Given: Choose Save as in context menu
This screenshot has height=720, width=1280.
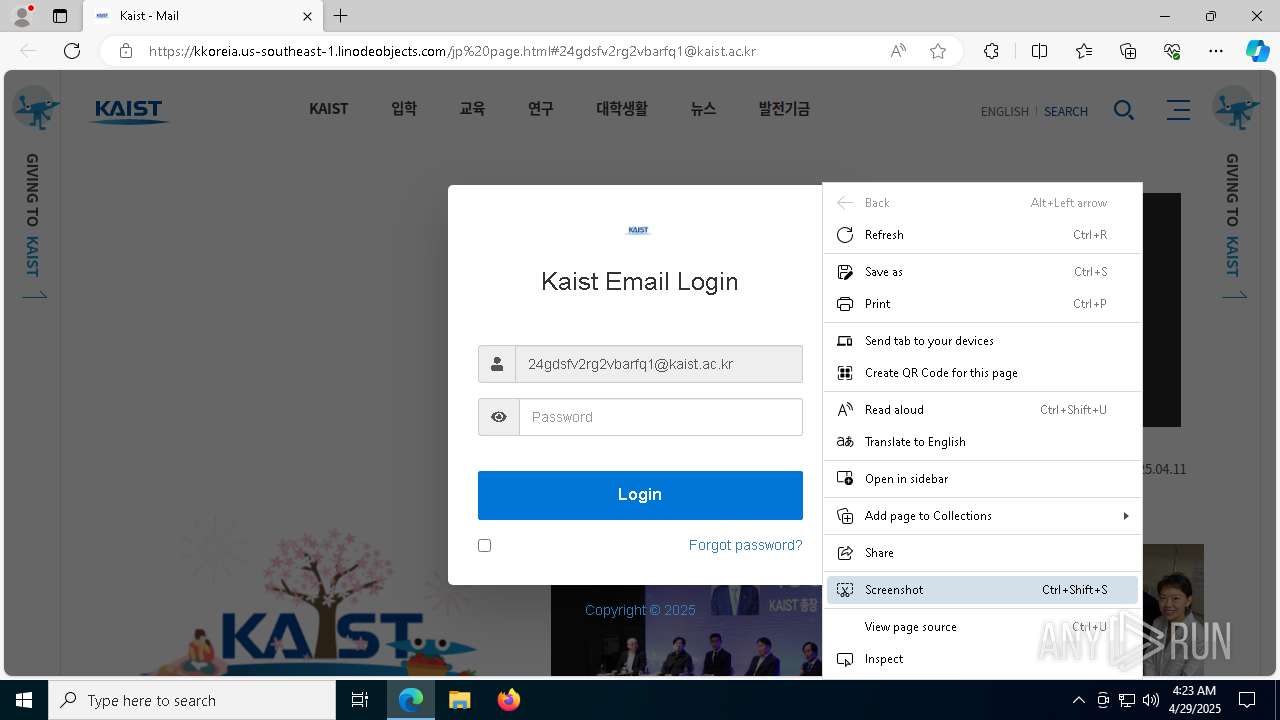Looking at the screenshot, I should [982, 272].
